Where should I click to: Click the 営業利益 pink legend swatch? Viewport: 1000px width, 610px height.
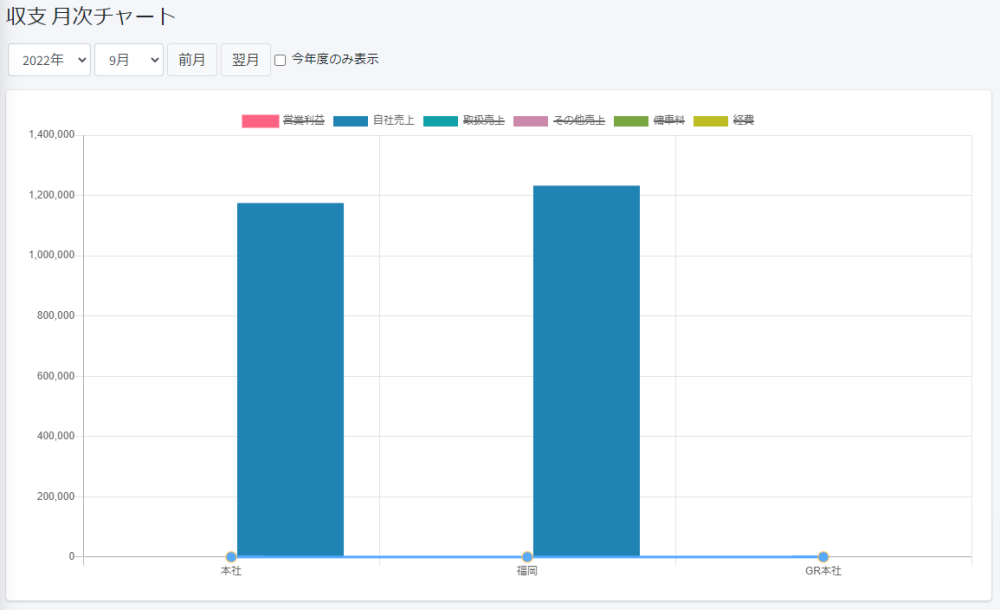point(260,121)
